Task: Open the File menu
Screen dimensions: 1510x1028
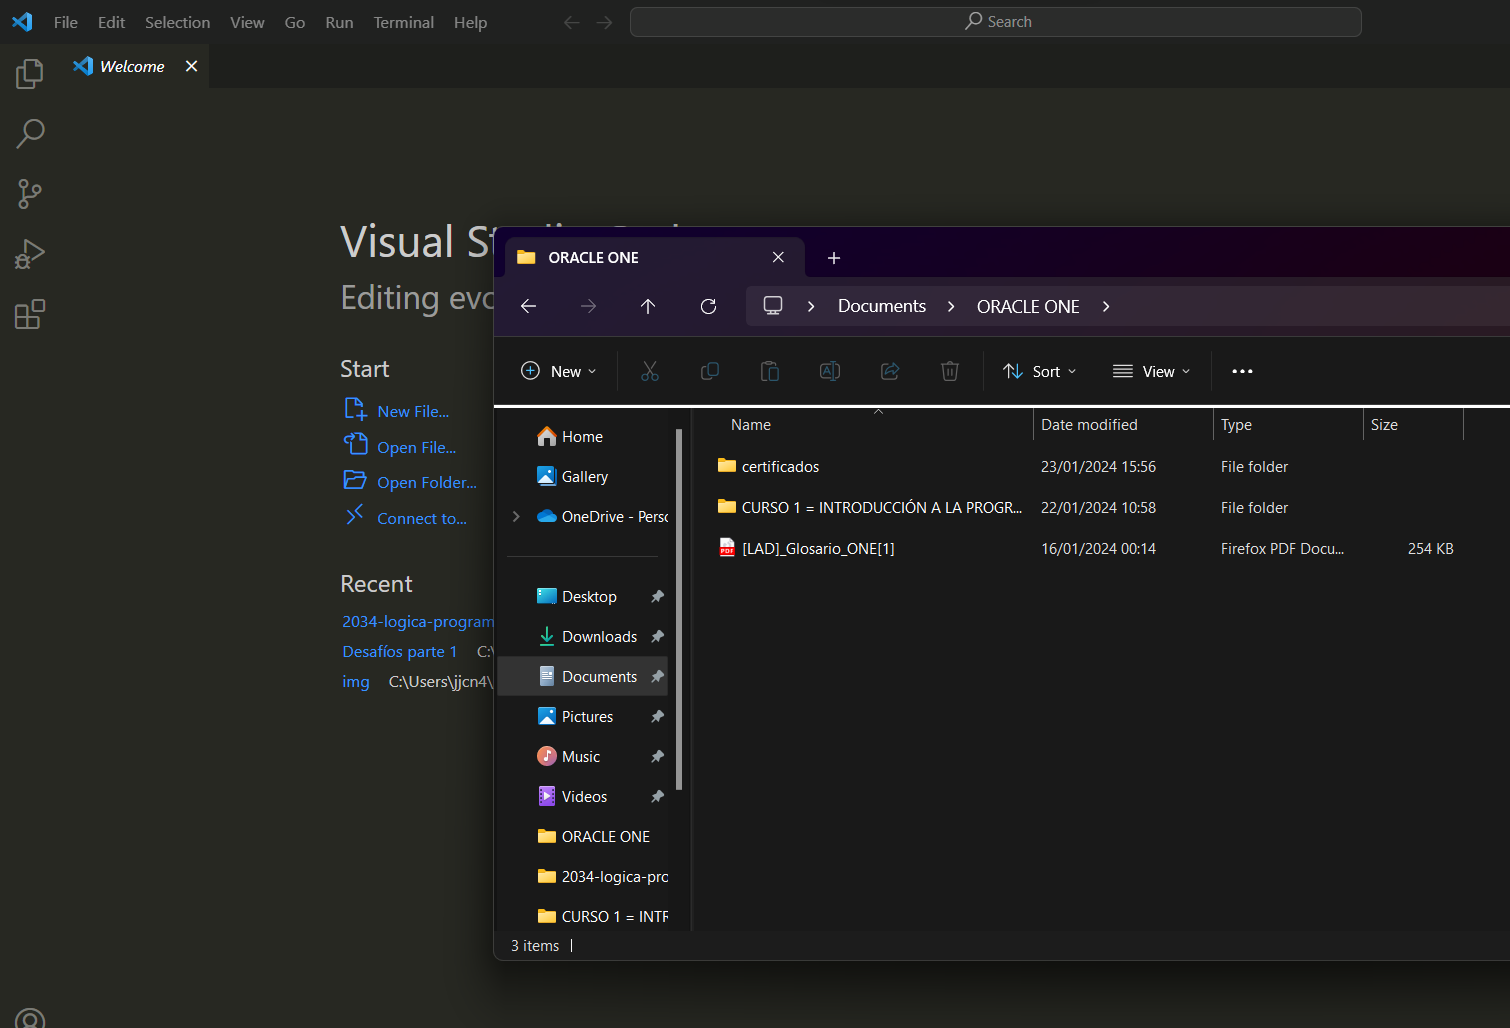Action: [x=66, y=22]
